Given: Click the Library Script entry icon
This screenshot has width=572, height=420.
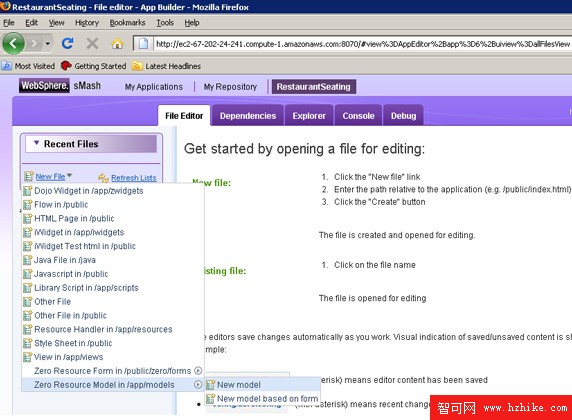Looking at the screenshot, I should [27, 288].
